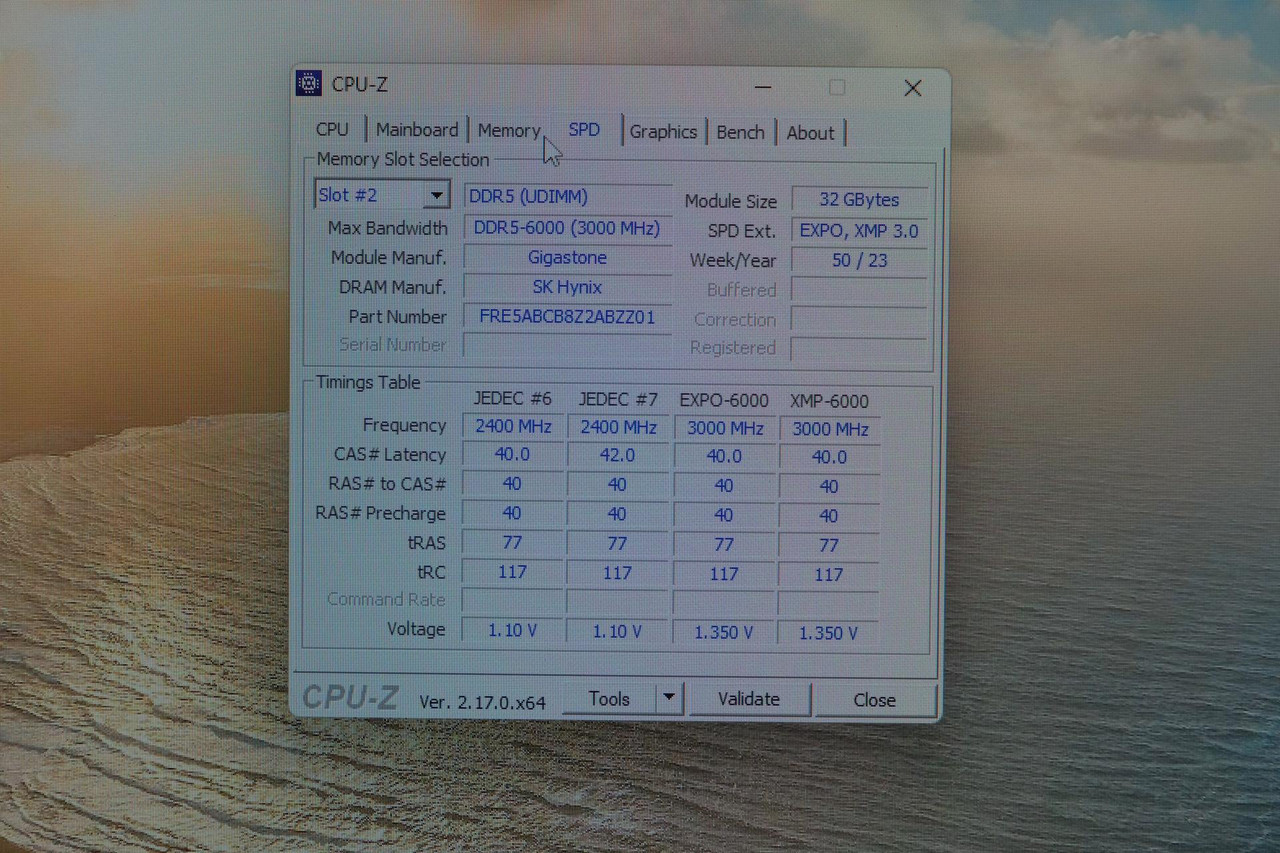Click the Validate button
The width and height of the screenshot is (1280, 853).
click(x=749, y=699)
